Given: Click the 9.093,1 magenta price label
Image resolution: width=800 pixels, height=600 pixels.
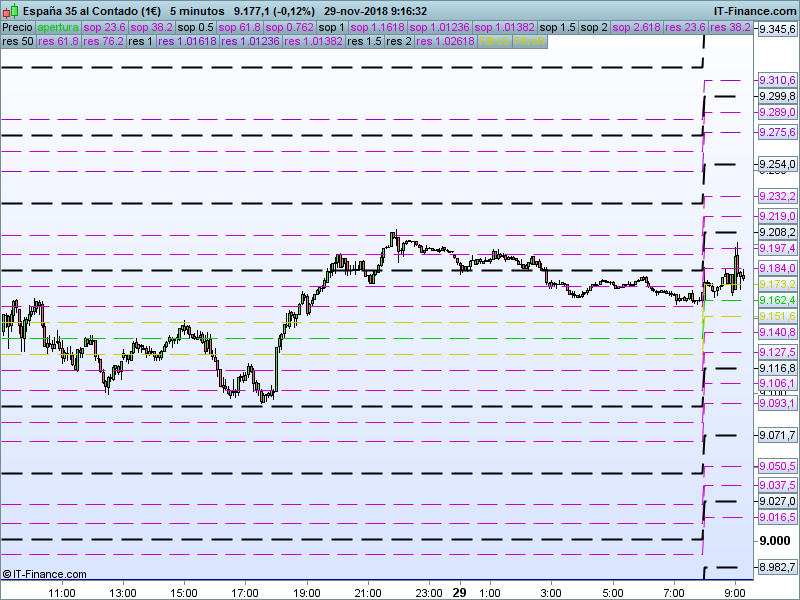Looking at the screenshot, I should (x=777, y=404).
